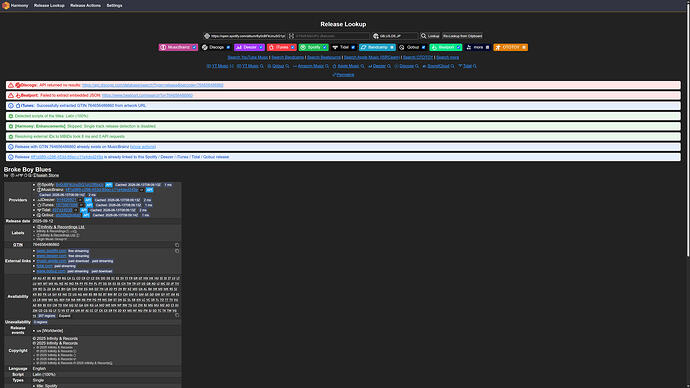
Task: Open the Search Bandcamp link
Action: (287, 57)
